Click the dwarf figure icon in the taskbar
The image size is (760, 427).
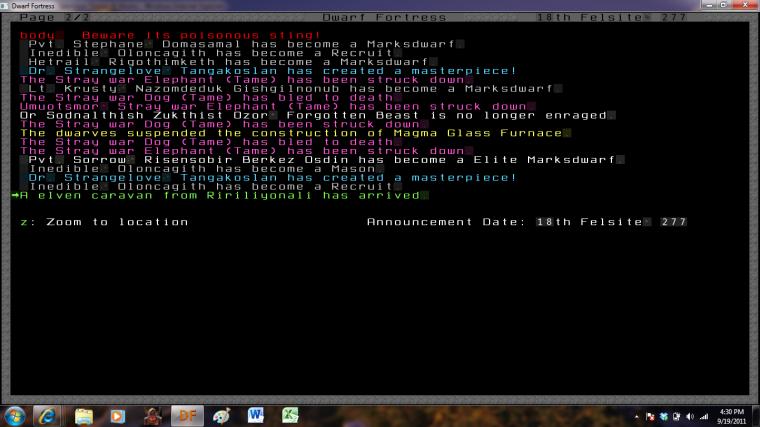point(152,416)
